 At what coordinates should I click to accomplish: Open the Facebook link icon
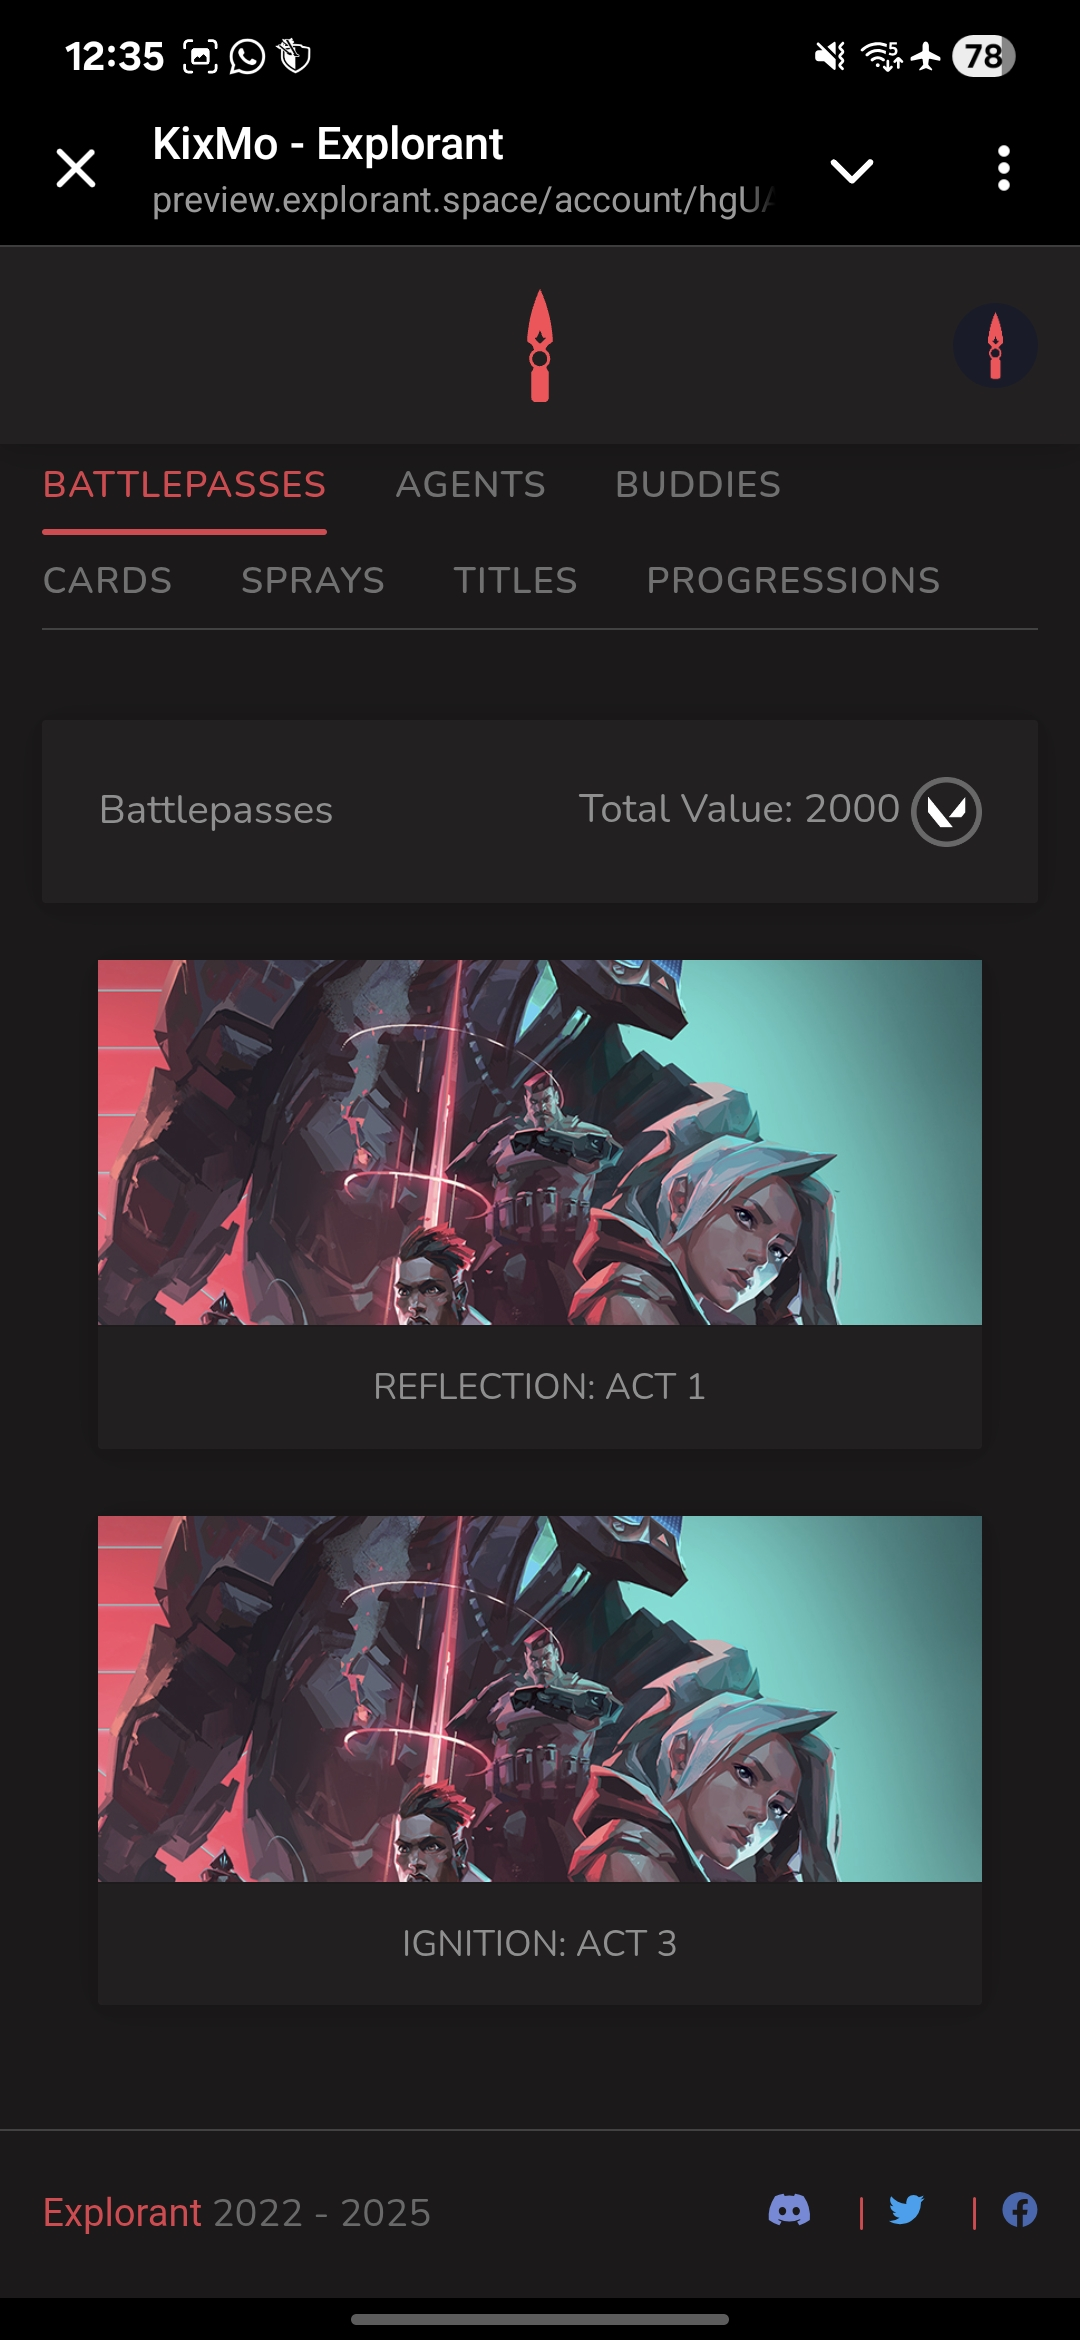[x=1020, y=2210]
